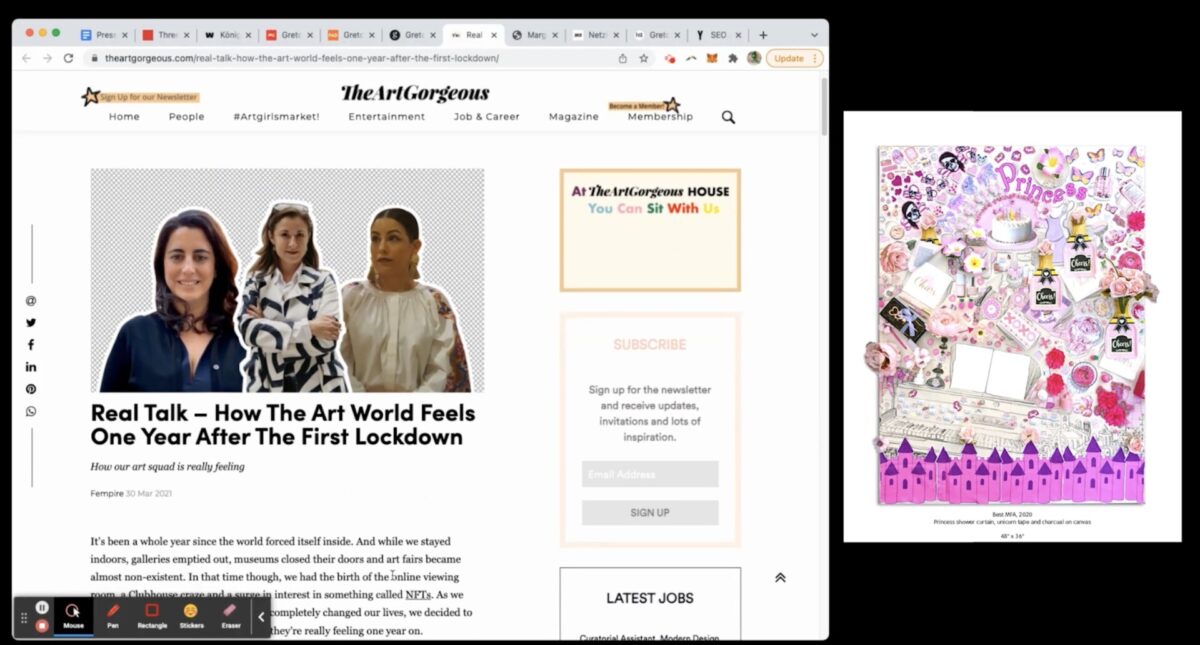Switch to the 'Marg' tab
The height and width of the screenshot is (645, 1200).
coord(535,35)
